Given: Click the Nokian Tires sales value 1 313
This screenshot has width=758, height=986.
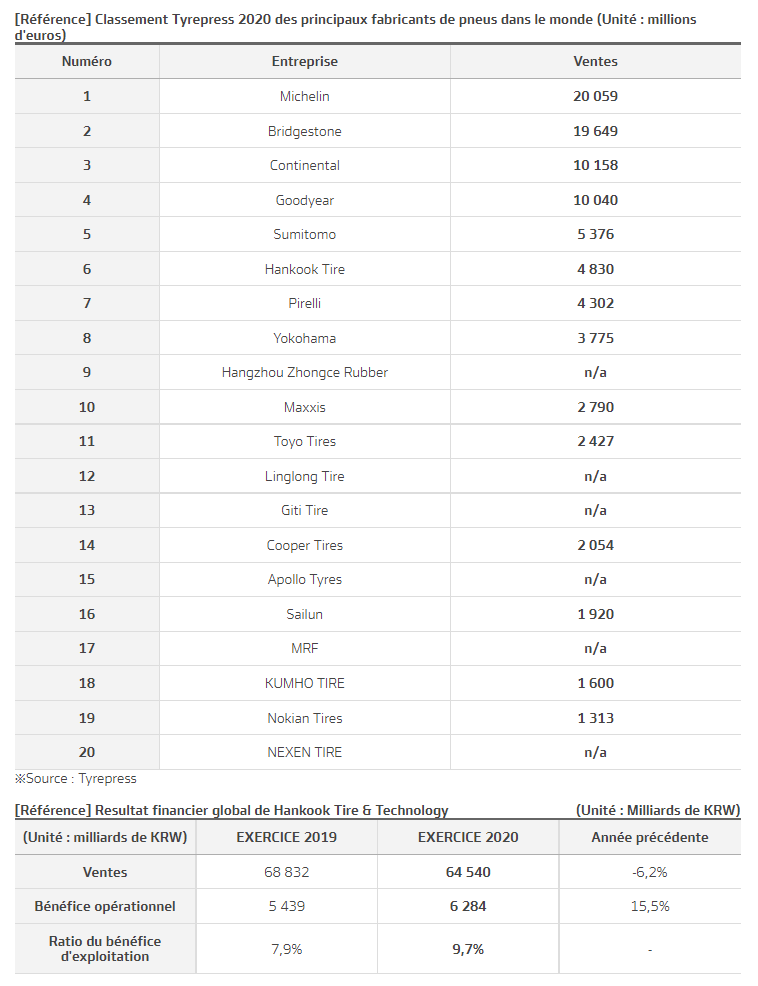Looking at the screenshot, I should (595, 718).
